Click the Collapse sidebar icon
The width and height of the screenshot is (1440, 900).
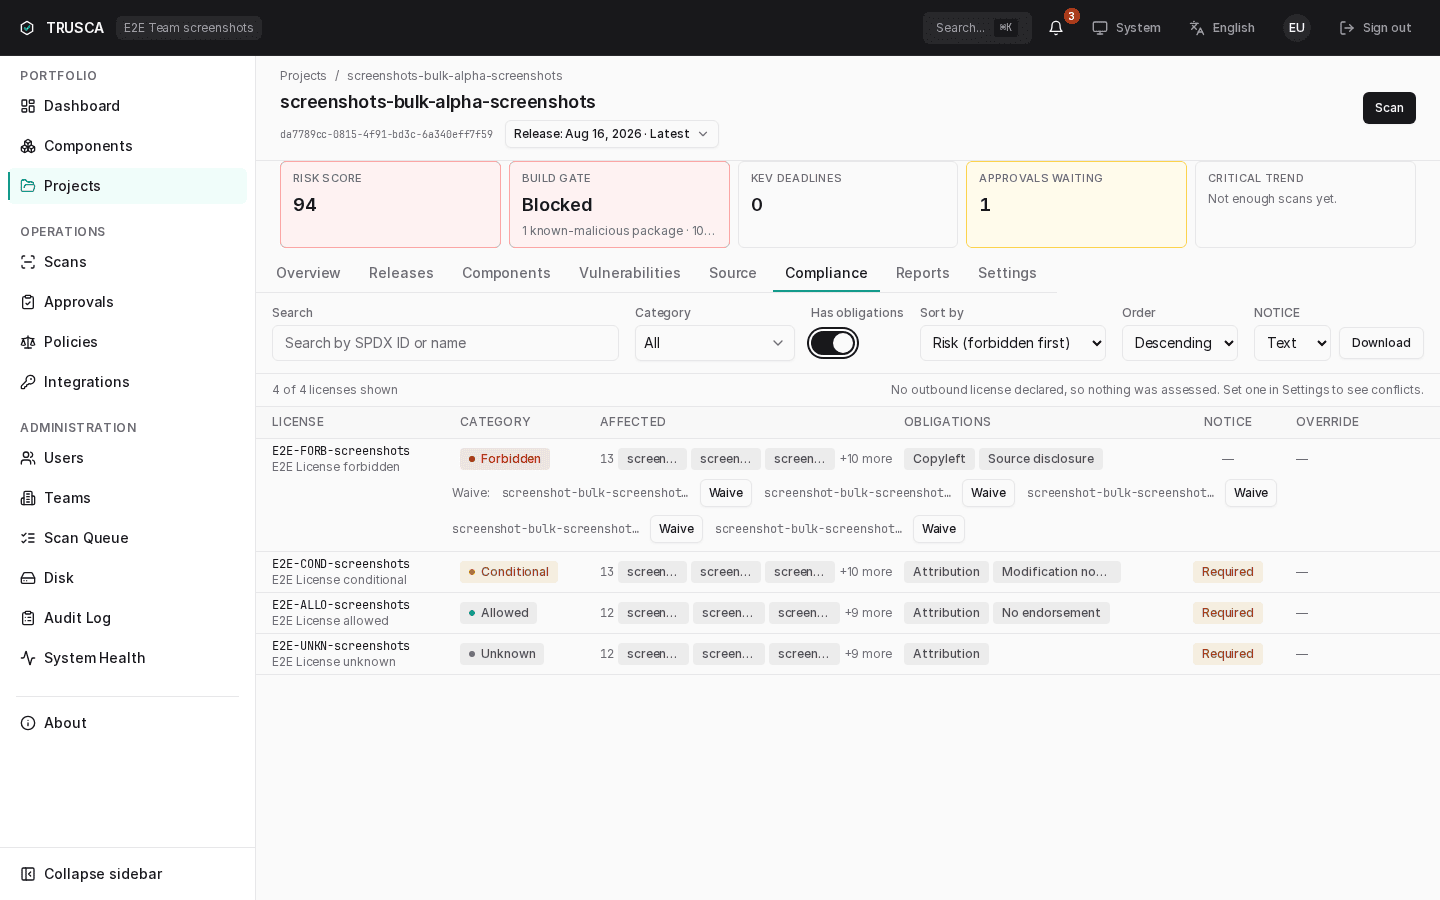point(28,874)
